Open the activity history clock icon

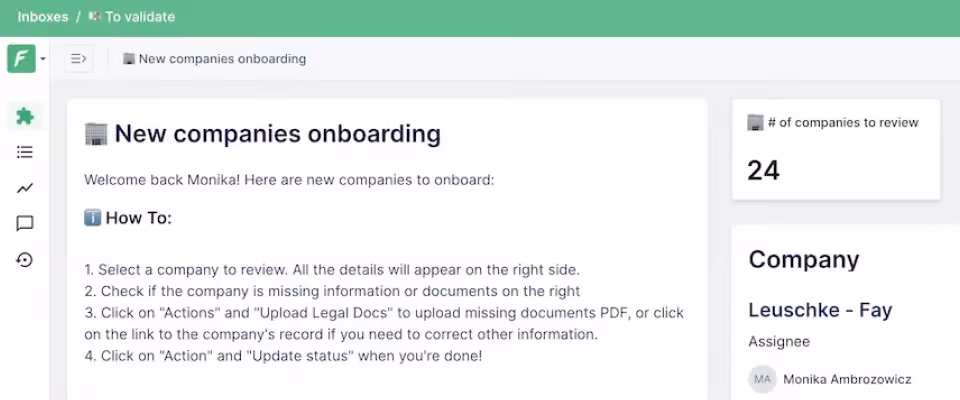tap(24, 260)
